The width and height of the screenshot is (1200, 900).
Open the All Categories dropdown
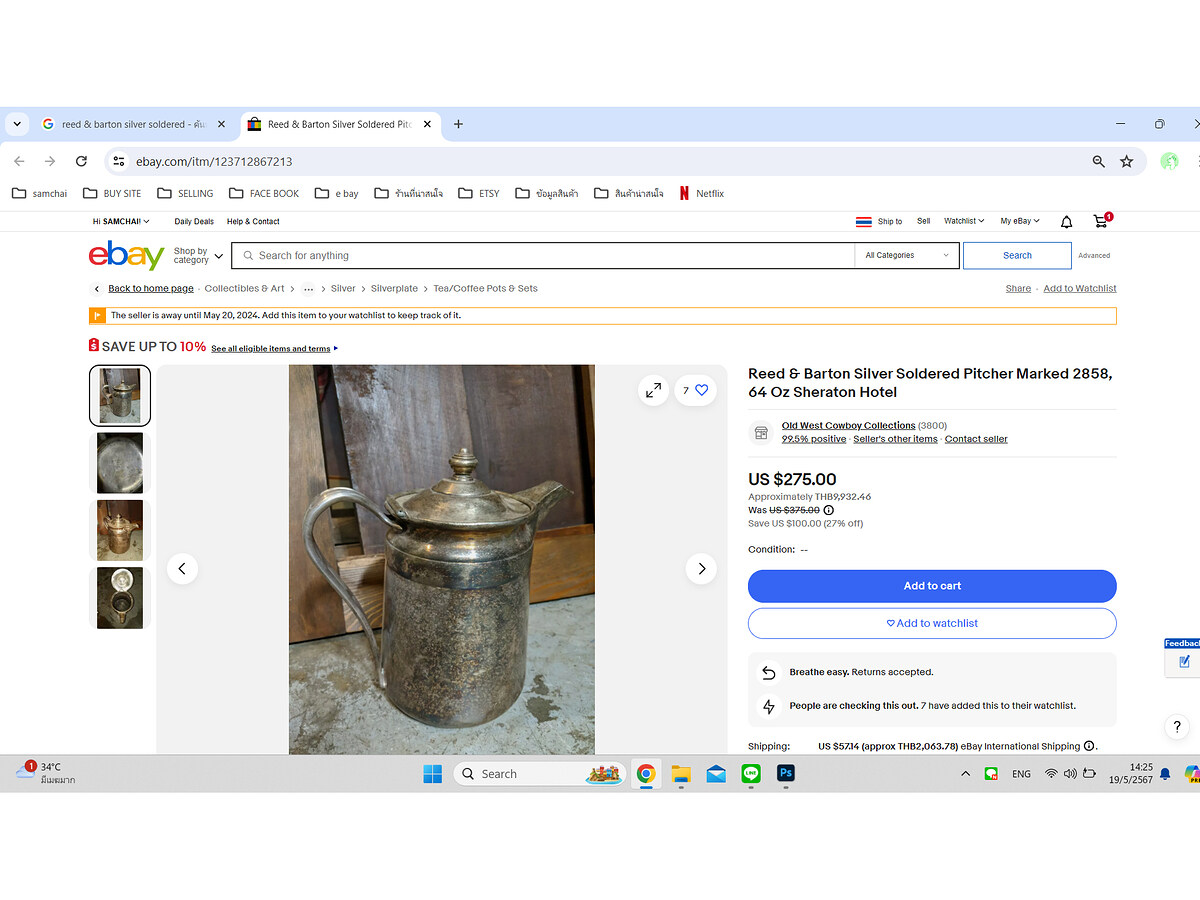coord(906,255)
